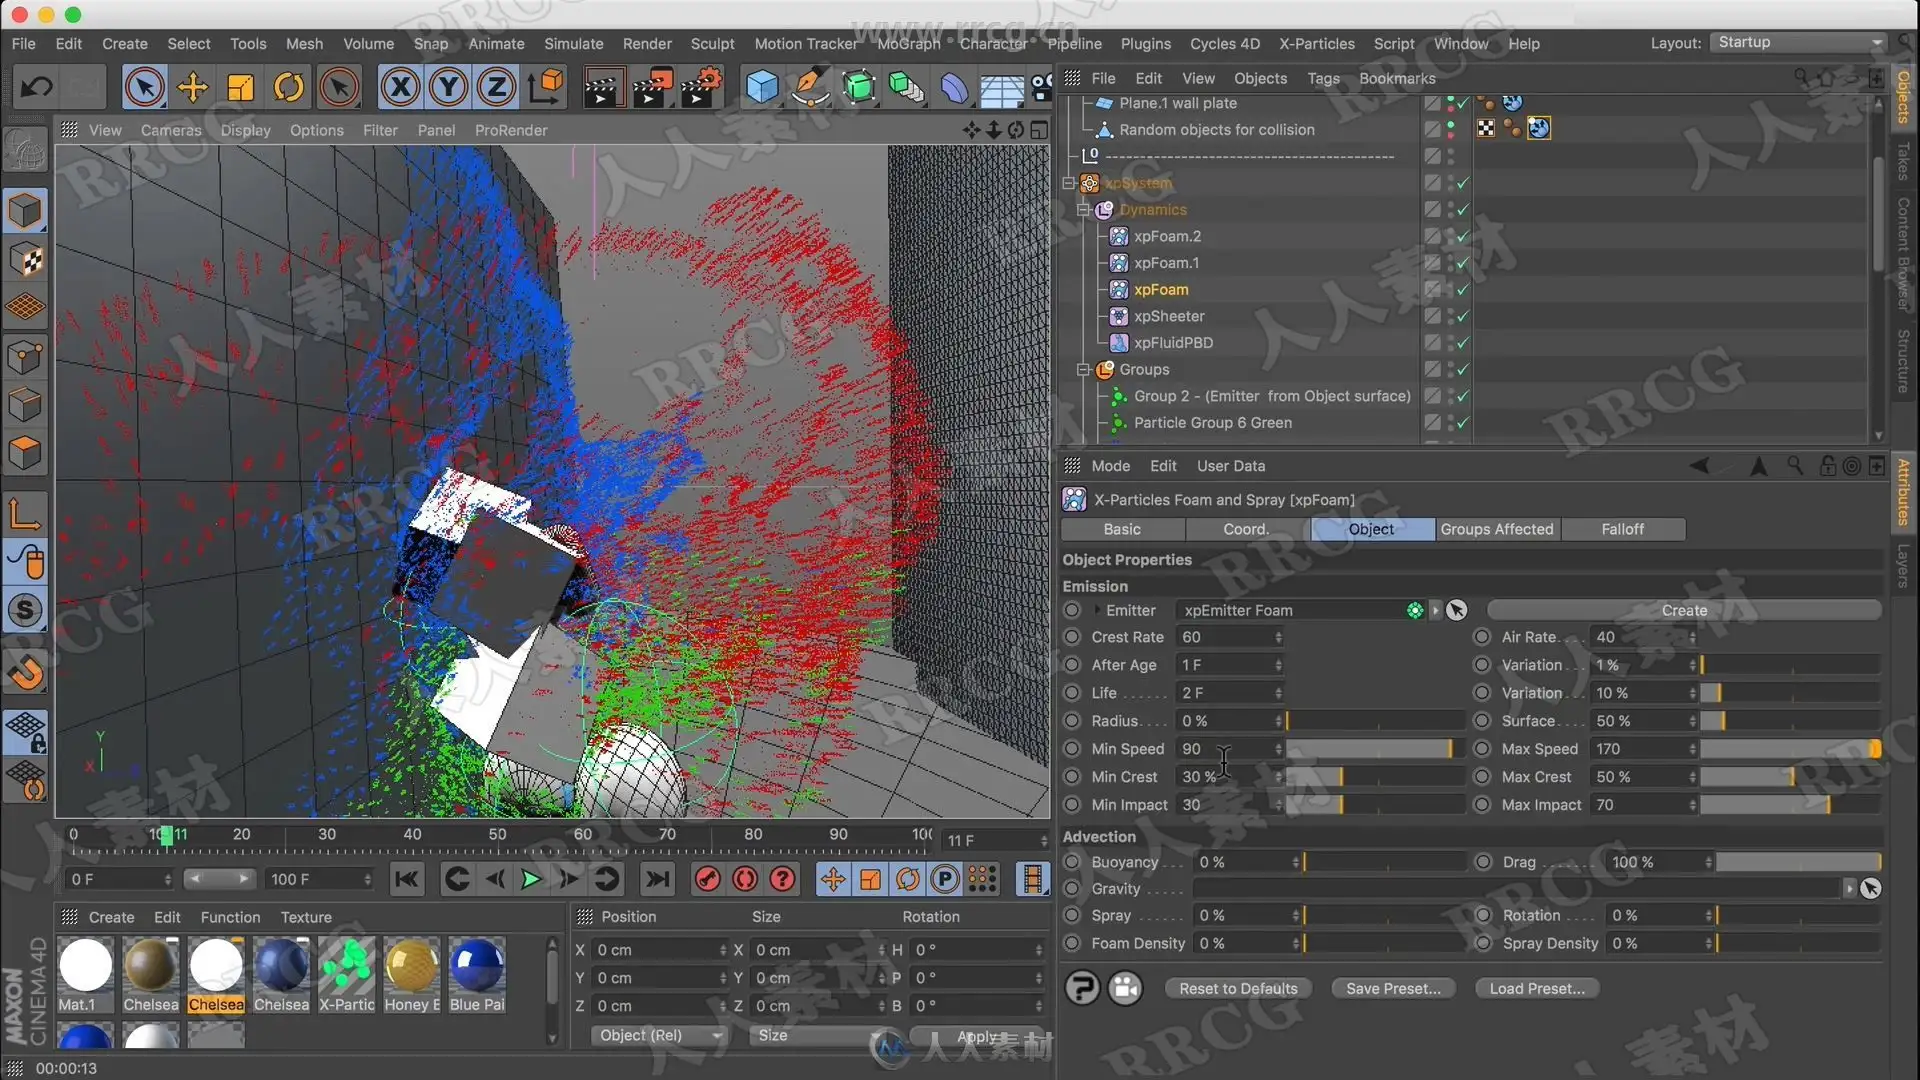Add a cube primitive object
Image resolution: width=1920 pixels, height=1080 pixels.
click(x=762, y=88)
